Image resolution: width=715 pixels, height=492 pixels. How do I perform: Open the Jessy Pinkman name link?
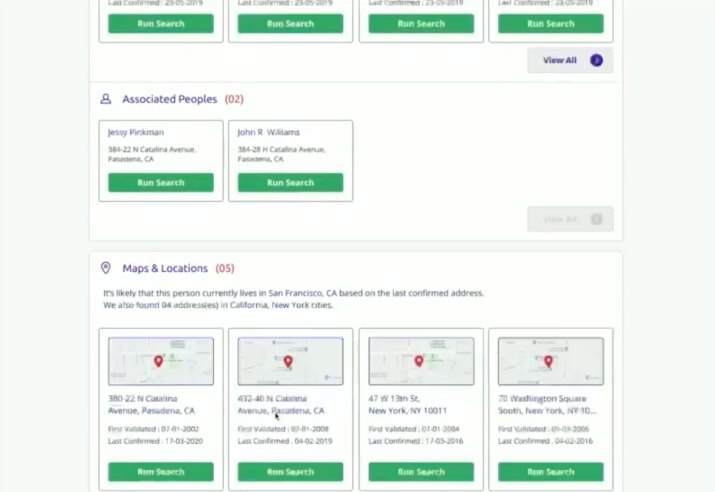click(135, 132)
